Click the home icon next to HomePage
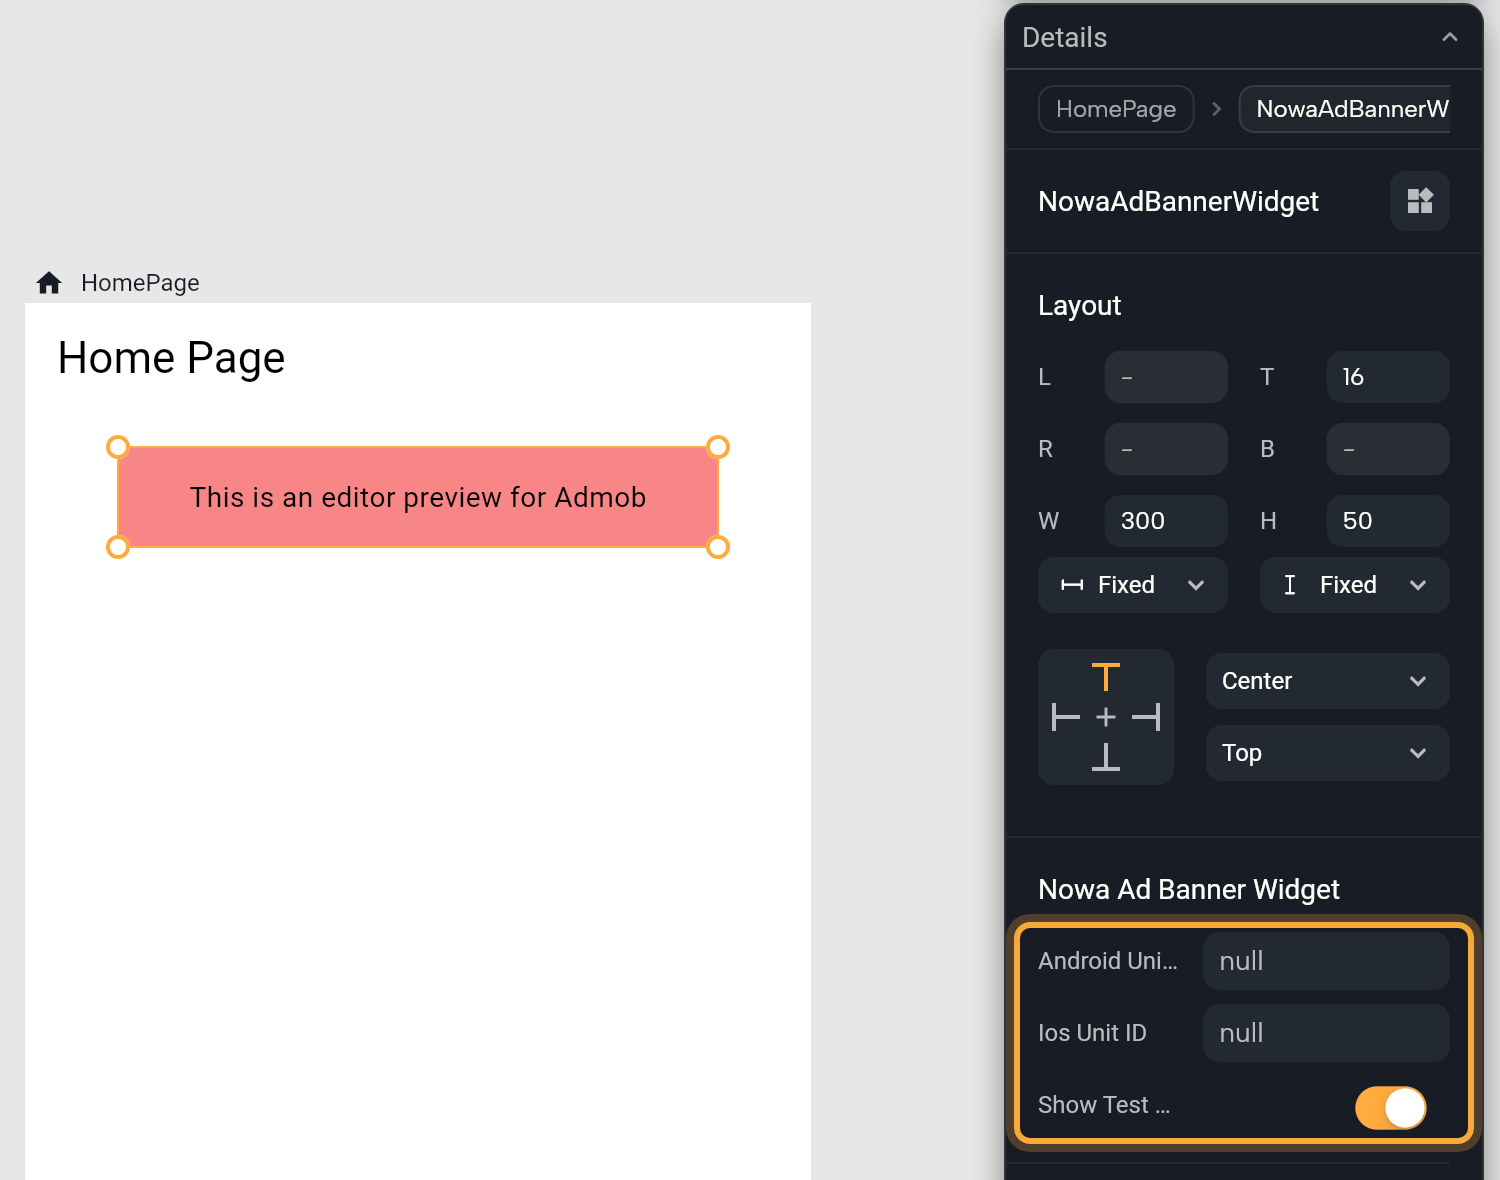The image size is (1500, 1180). (49, 283)
